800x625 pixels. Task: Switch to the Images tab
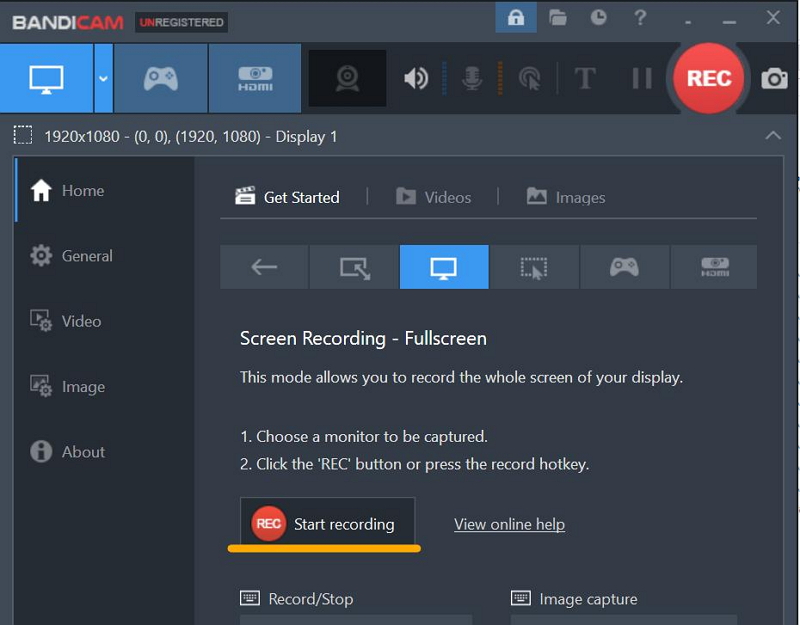coord(566,197)
